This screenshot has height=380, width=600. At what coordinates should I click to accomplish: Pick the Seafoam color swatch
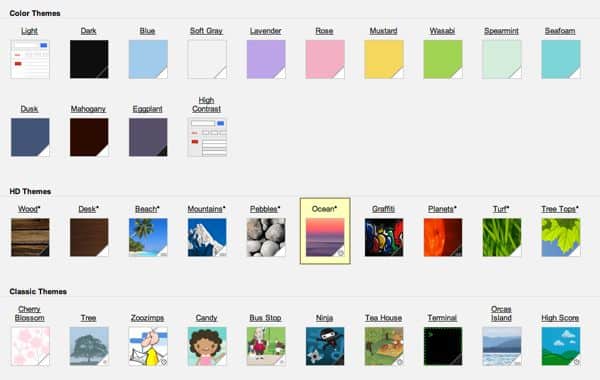click(x=561, y=59)
